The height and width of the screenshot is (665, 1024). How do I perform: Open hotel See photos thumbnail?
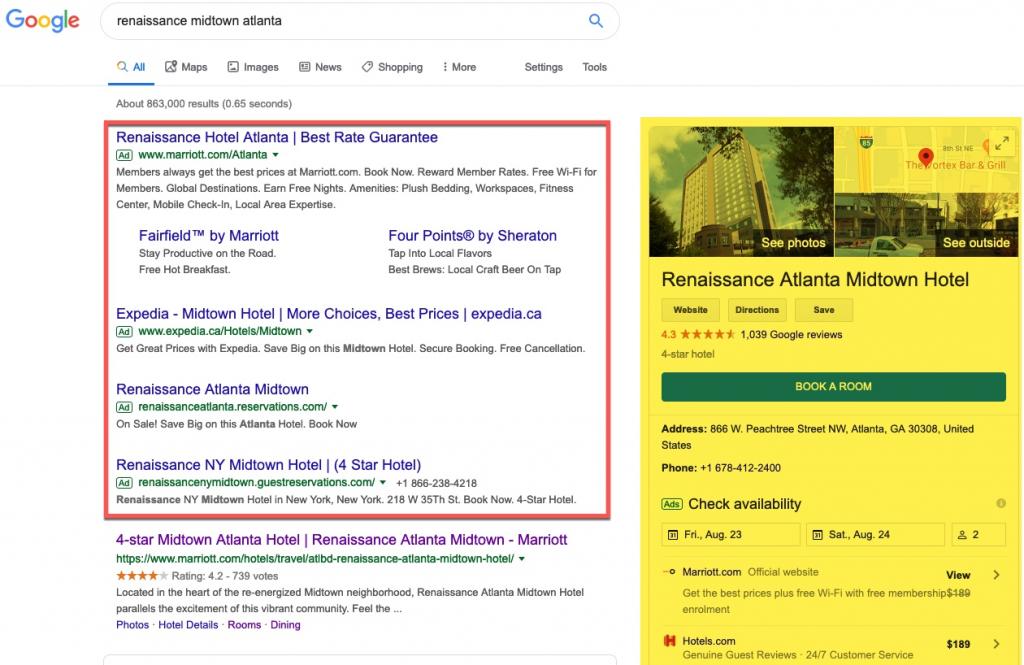click(x=741, y=191)
